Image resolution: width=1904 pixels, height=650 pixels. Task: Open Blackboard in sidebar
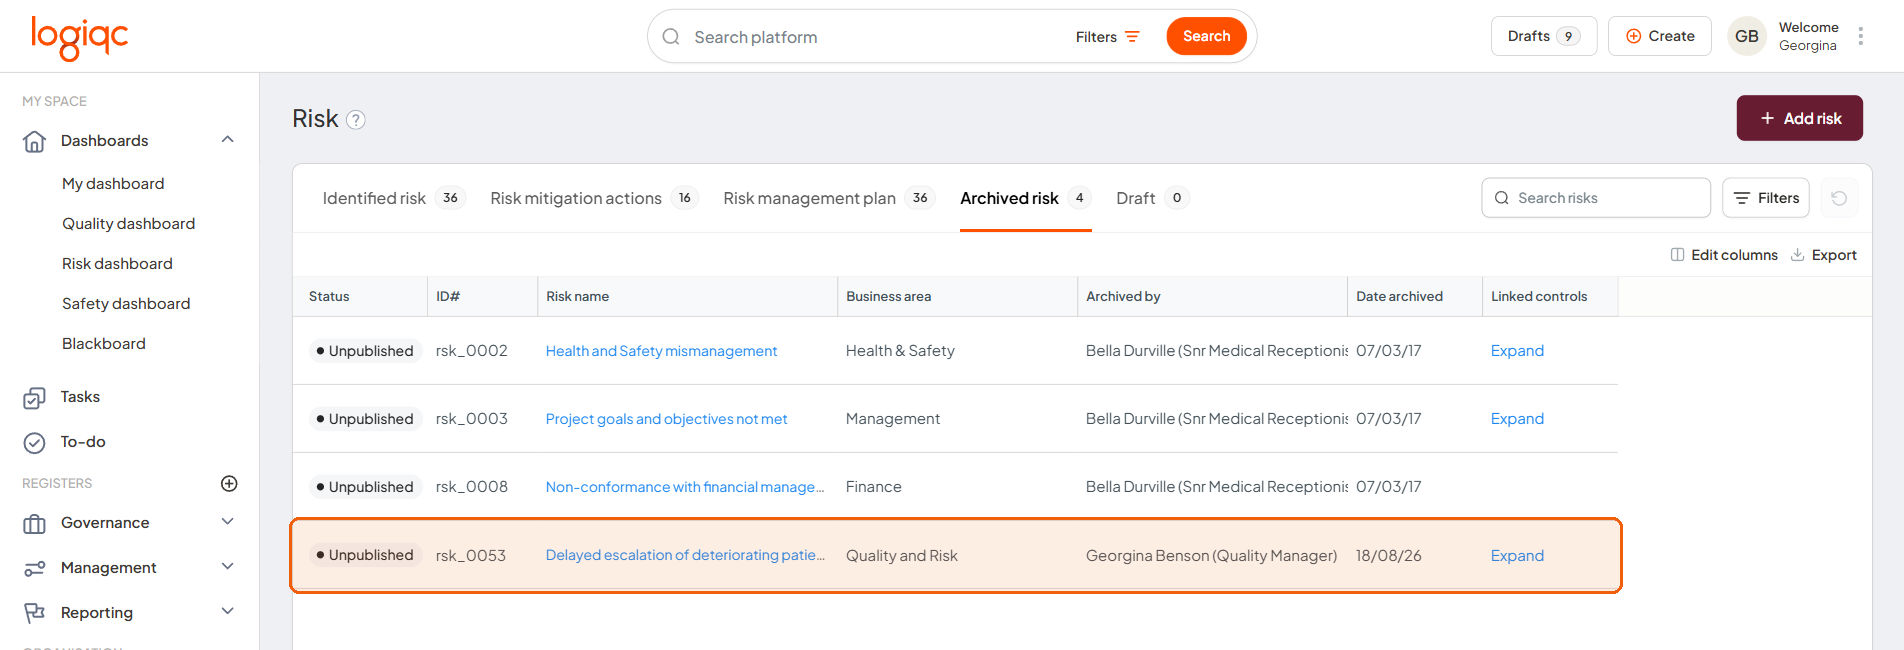(104, 344)
